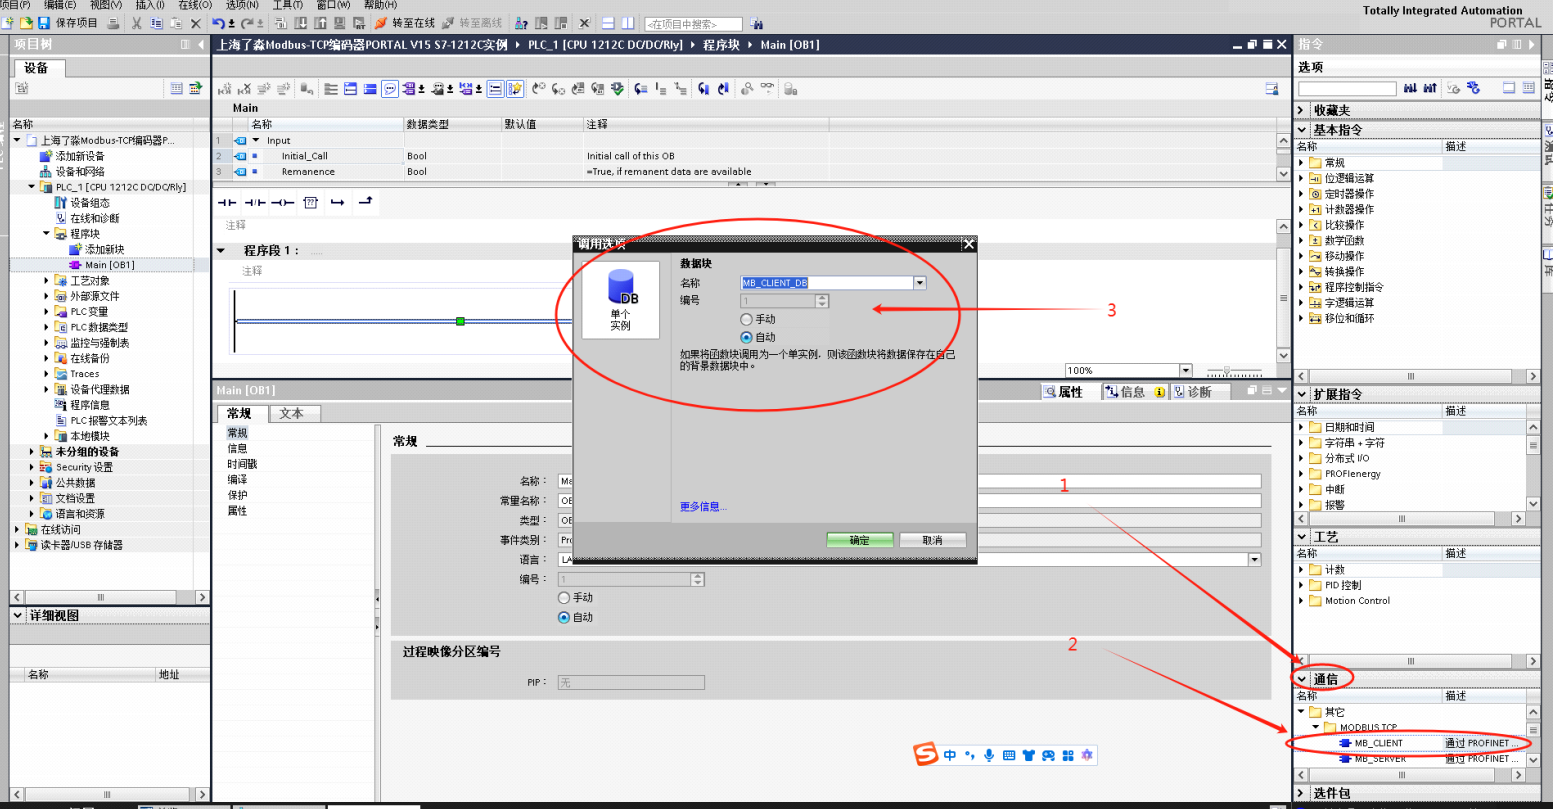Click the 取消 button in dialog
Viewport: 1553px width, 809px height.
(x=933, y=540)
